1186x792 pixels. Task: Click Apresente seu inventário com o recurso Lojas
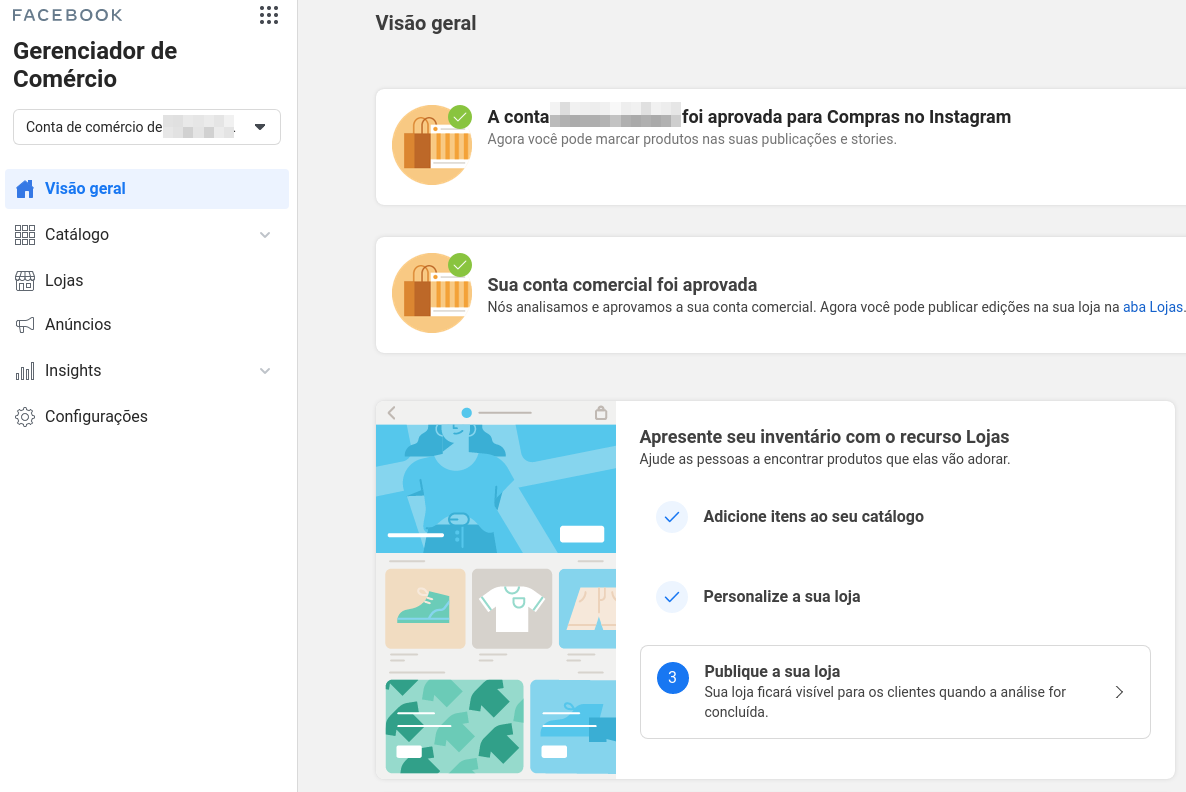pos(824,437)
